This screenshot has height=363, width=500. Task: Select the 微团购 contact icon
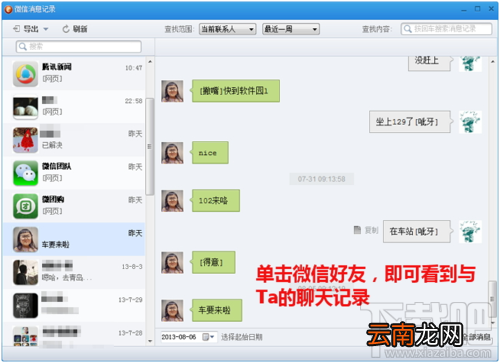tap(25, 206)
